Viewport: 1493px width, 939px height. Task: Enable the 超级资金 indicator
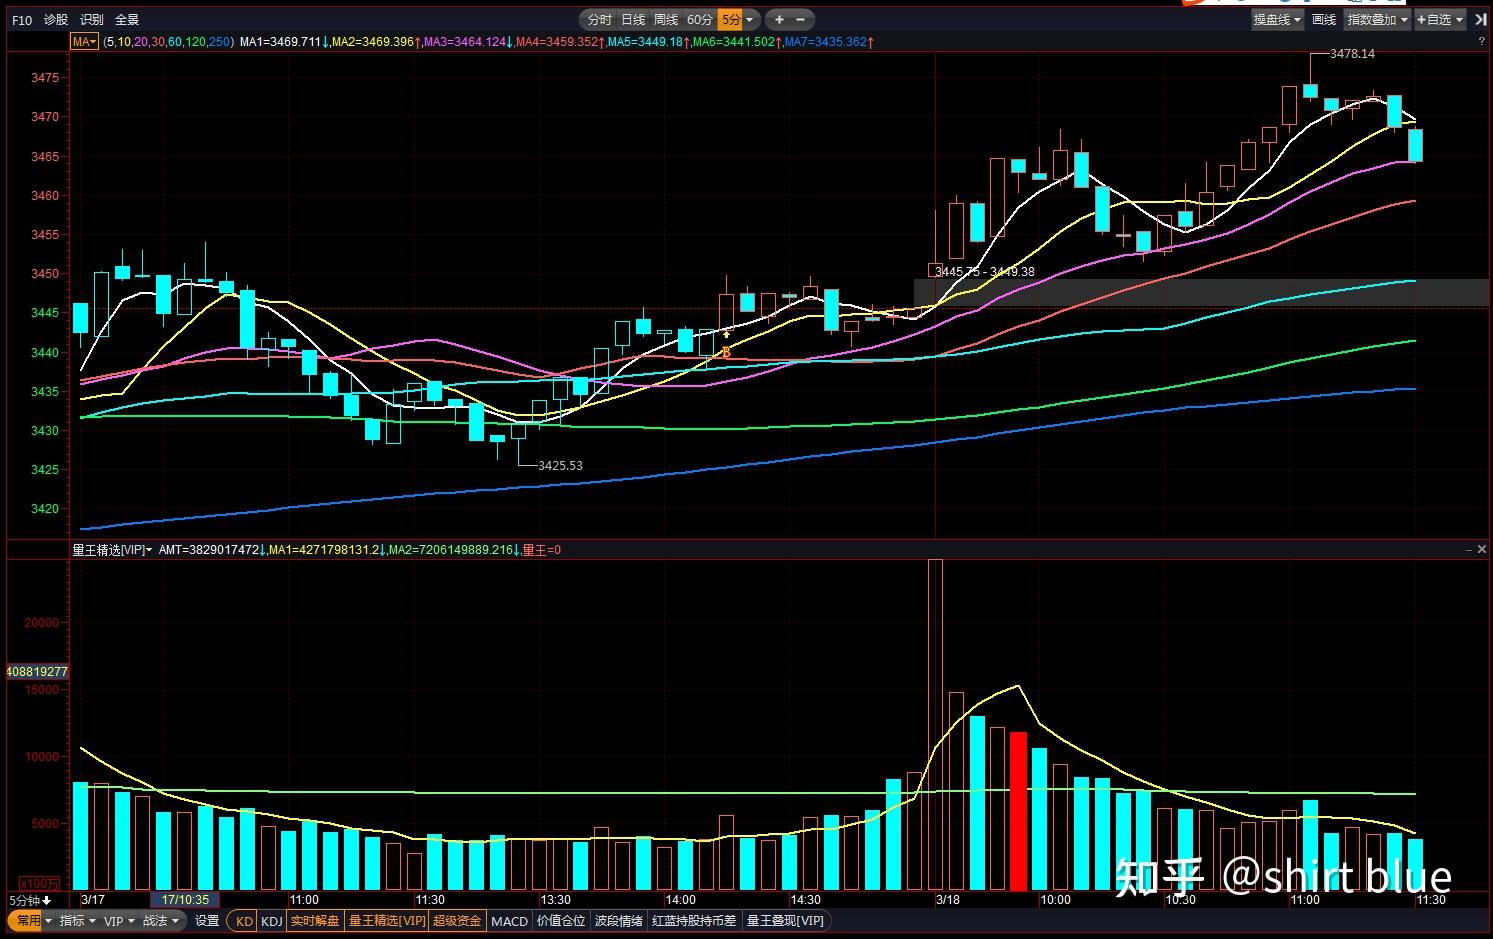click(x=458, y=921)
